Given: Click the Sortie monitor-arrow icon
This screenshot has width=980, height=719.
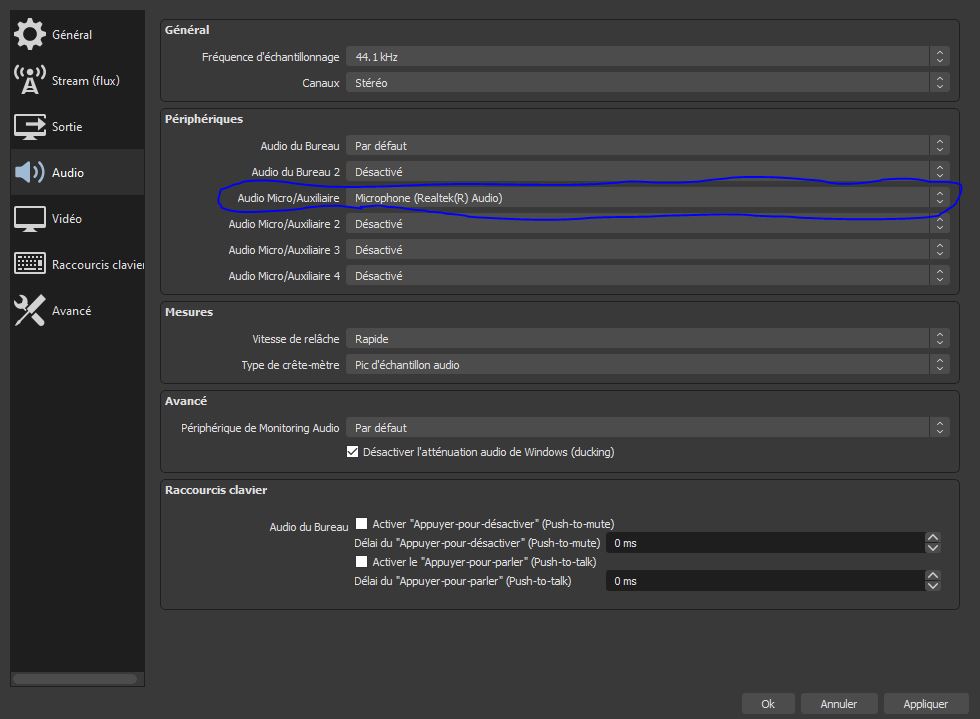Looking at the screenshot, I should [x=29, y=126].
